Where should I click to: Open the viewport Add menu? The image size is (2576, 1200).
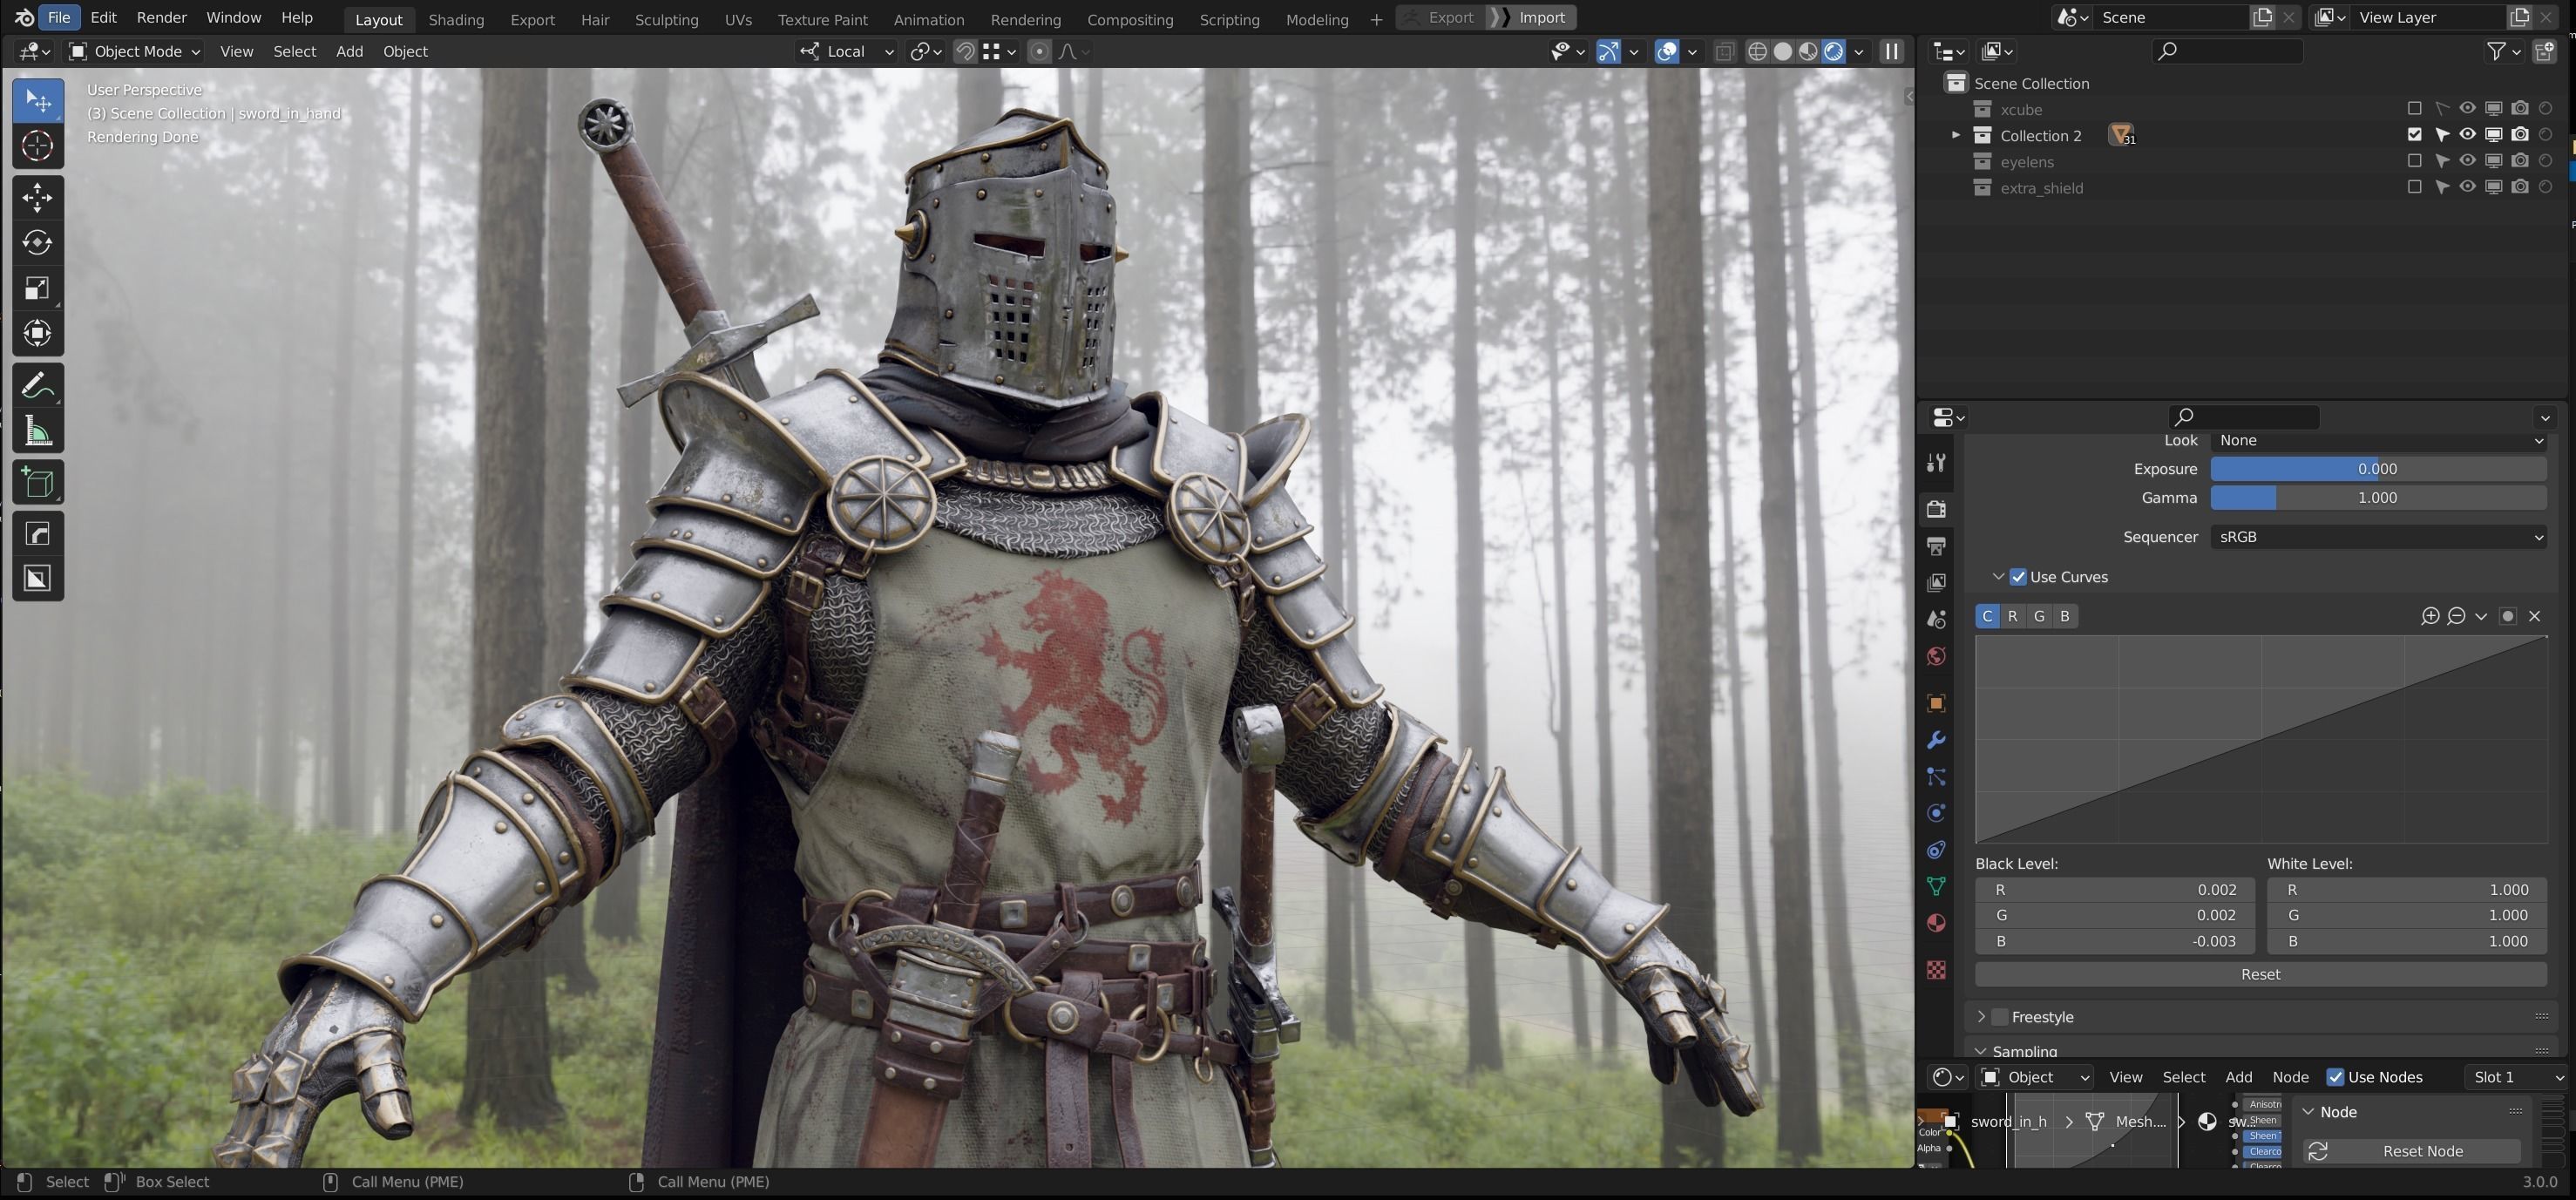coord(349,52)
